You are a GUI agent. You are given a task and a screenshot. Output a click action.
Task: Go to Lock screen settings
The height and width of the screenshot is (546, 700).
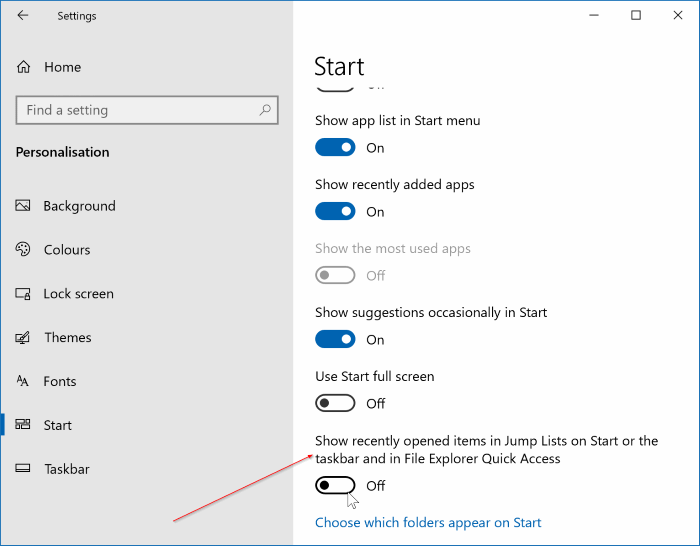79,294
